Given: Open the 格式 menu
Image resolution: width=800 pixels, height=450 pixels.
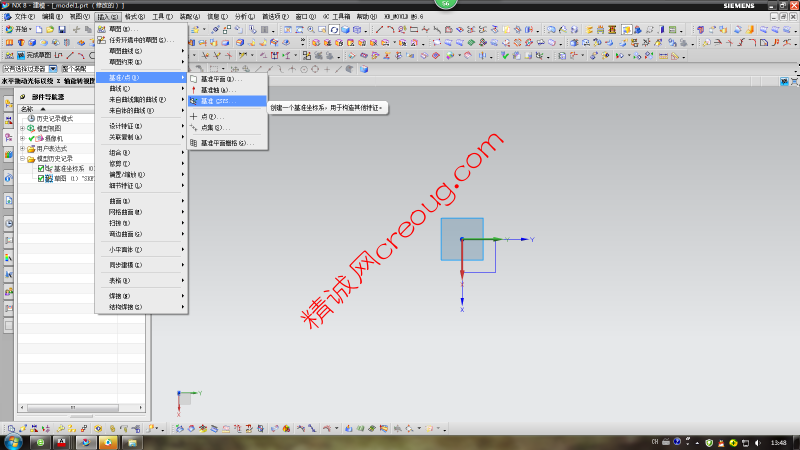Looking at the screenshot, I should point(135,17).
